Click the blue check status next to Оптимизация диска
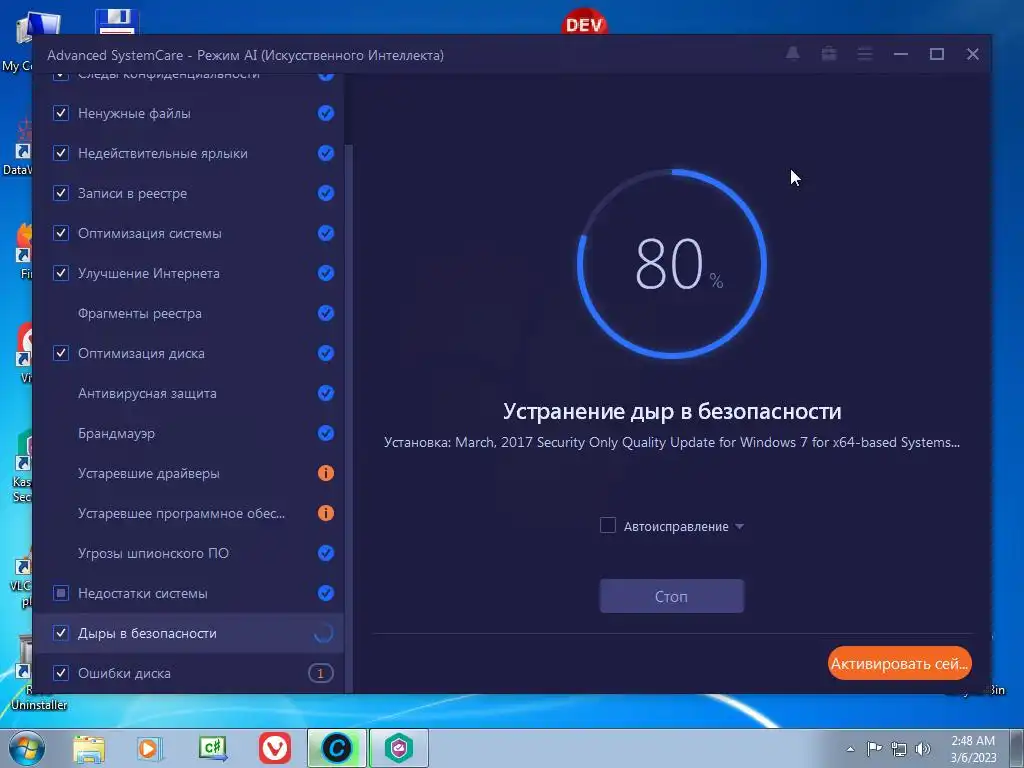Image resolution: width=1024 pixels, height=768 pixels. point(326,353)
